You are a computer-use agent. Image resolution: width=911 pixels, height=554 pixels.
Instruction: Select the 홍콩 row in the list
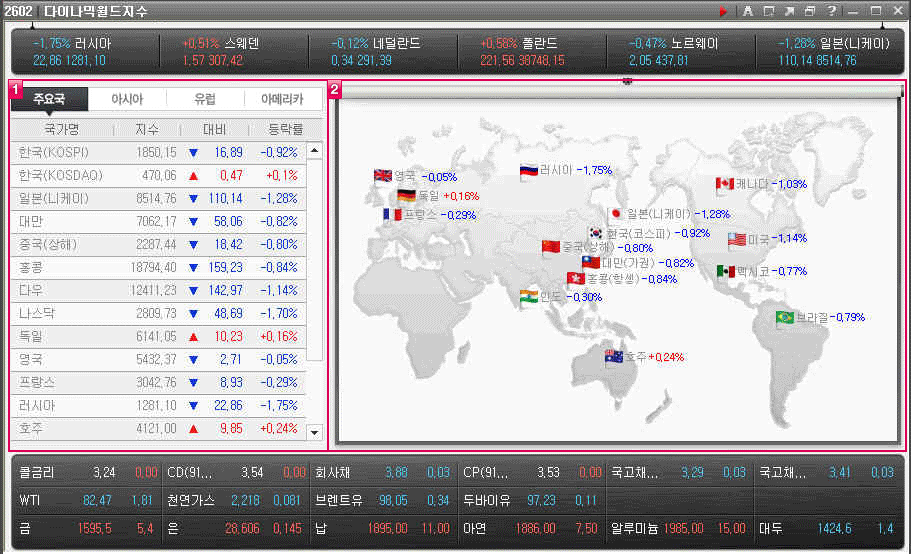point(159,268)
